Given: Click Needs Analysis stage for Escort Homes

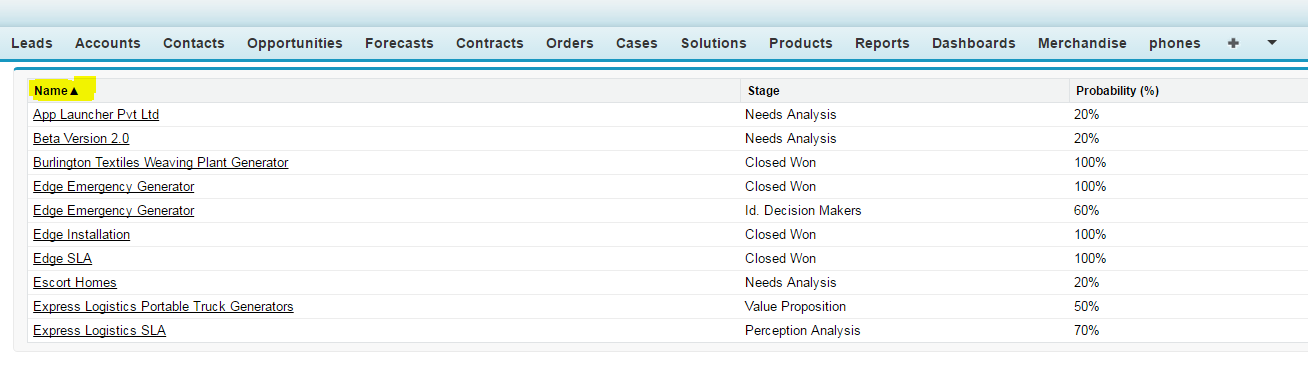Looking at the screenshot, I should (791, 283).
